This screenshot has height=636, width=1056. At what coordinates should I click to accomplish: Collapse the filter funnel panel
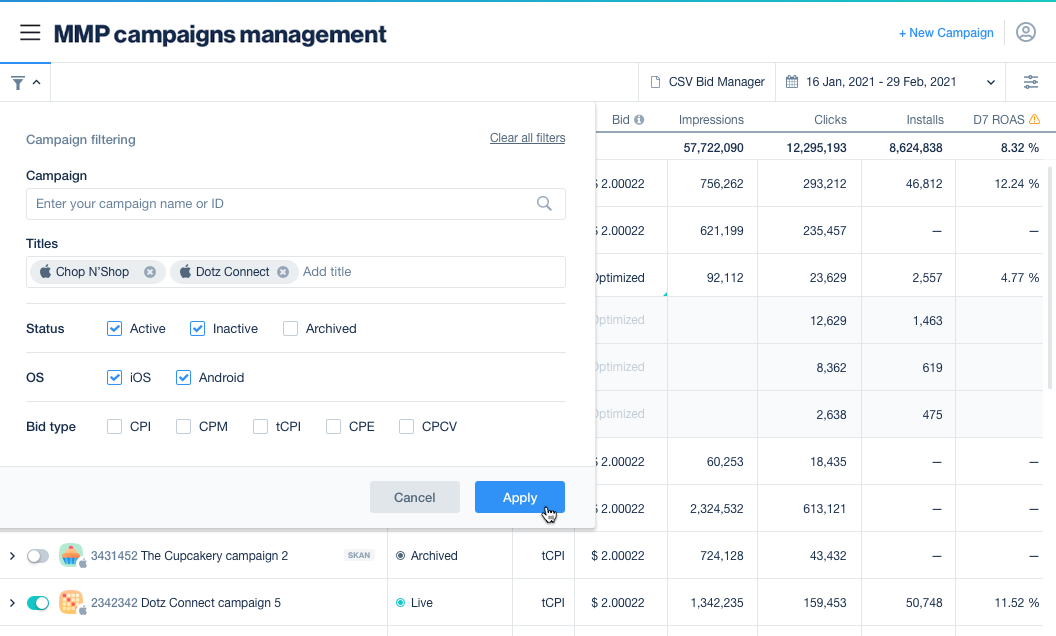click(25, 82)
